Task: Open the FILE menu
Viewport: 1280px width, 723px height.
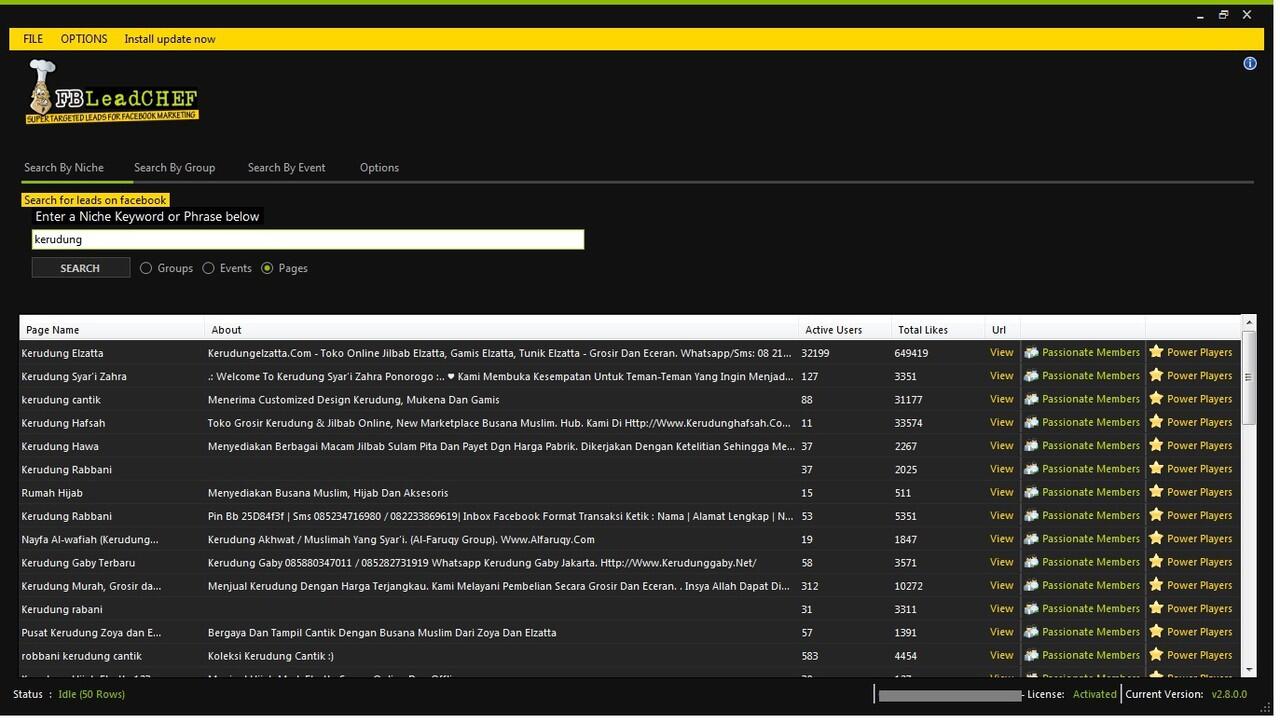Action: (33, 39)
